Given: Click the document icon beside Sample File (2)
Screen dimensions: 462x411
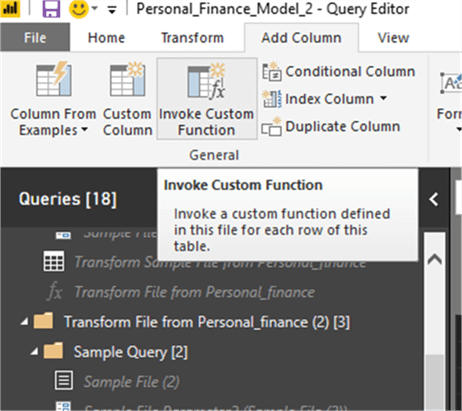Looking at the screenshot, I should coord(64,380).
